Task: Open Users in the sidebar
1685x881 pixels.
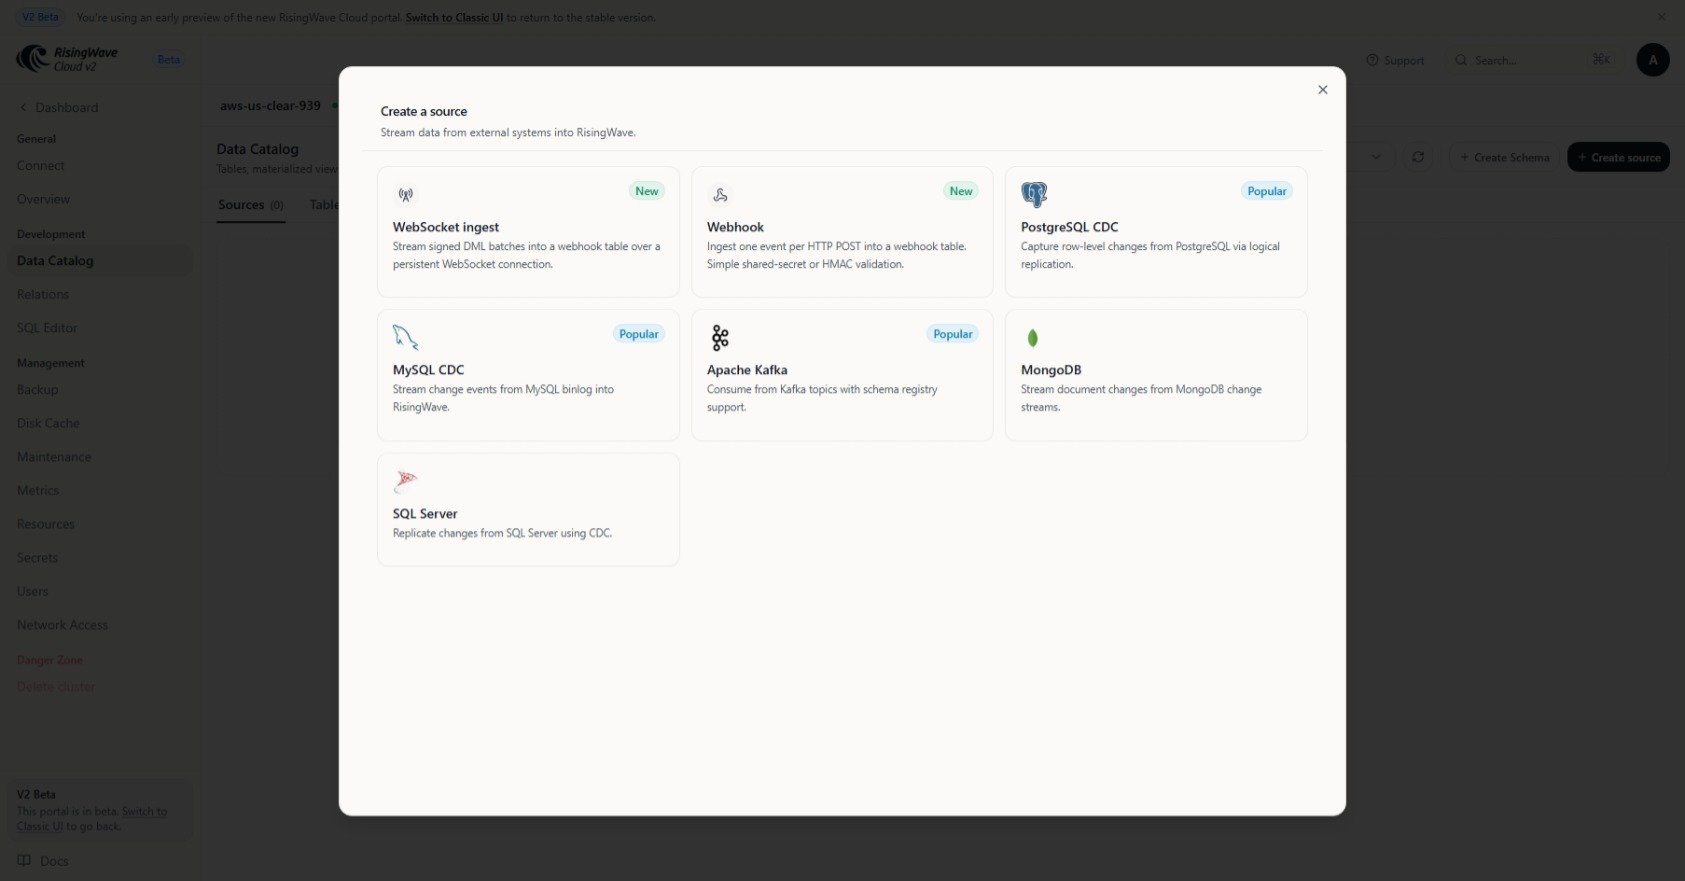Action: coord(32,592)
